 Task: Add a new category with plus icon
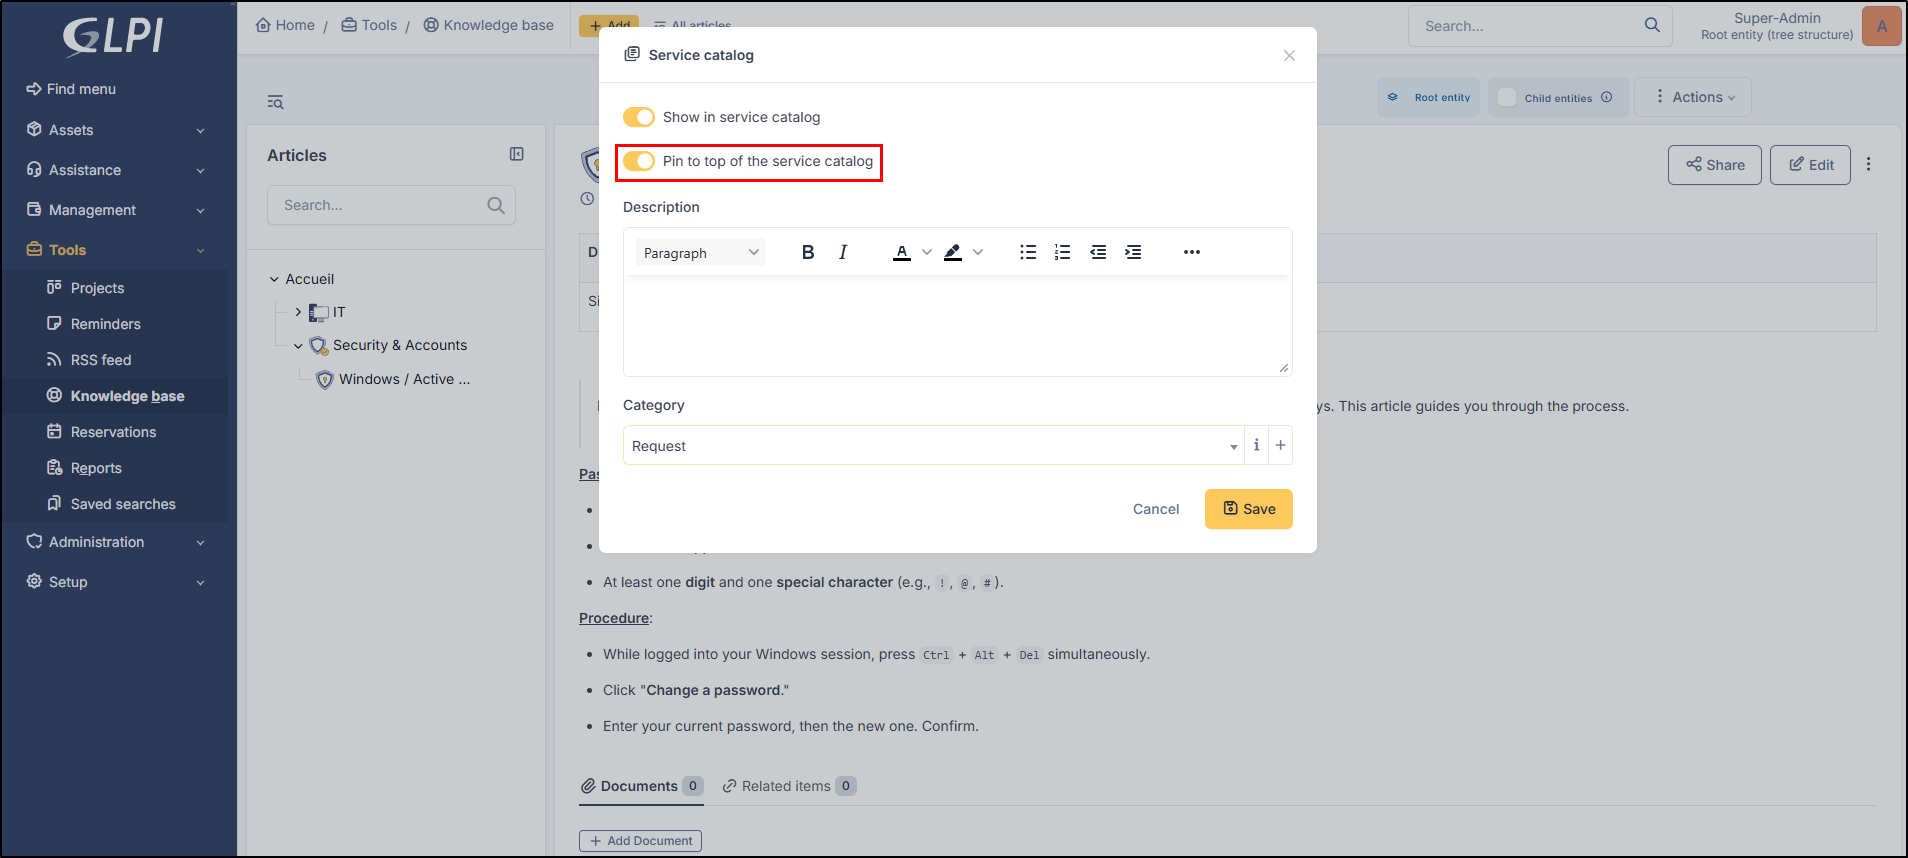click(x=1280, y=445)
